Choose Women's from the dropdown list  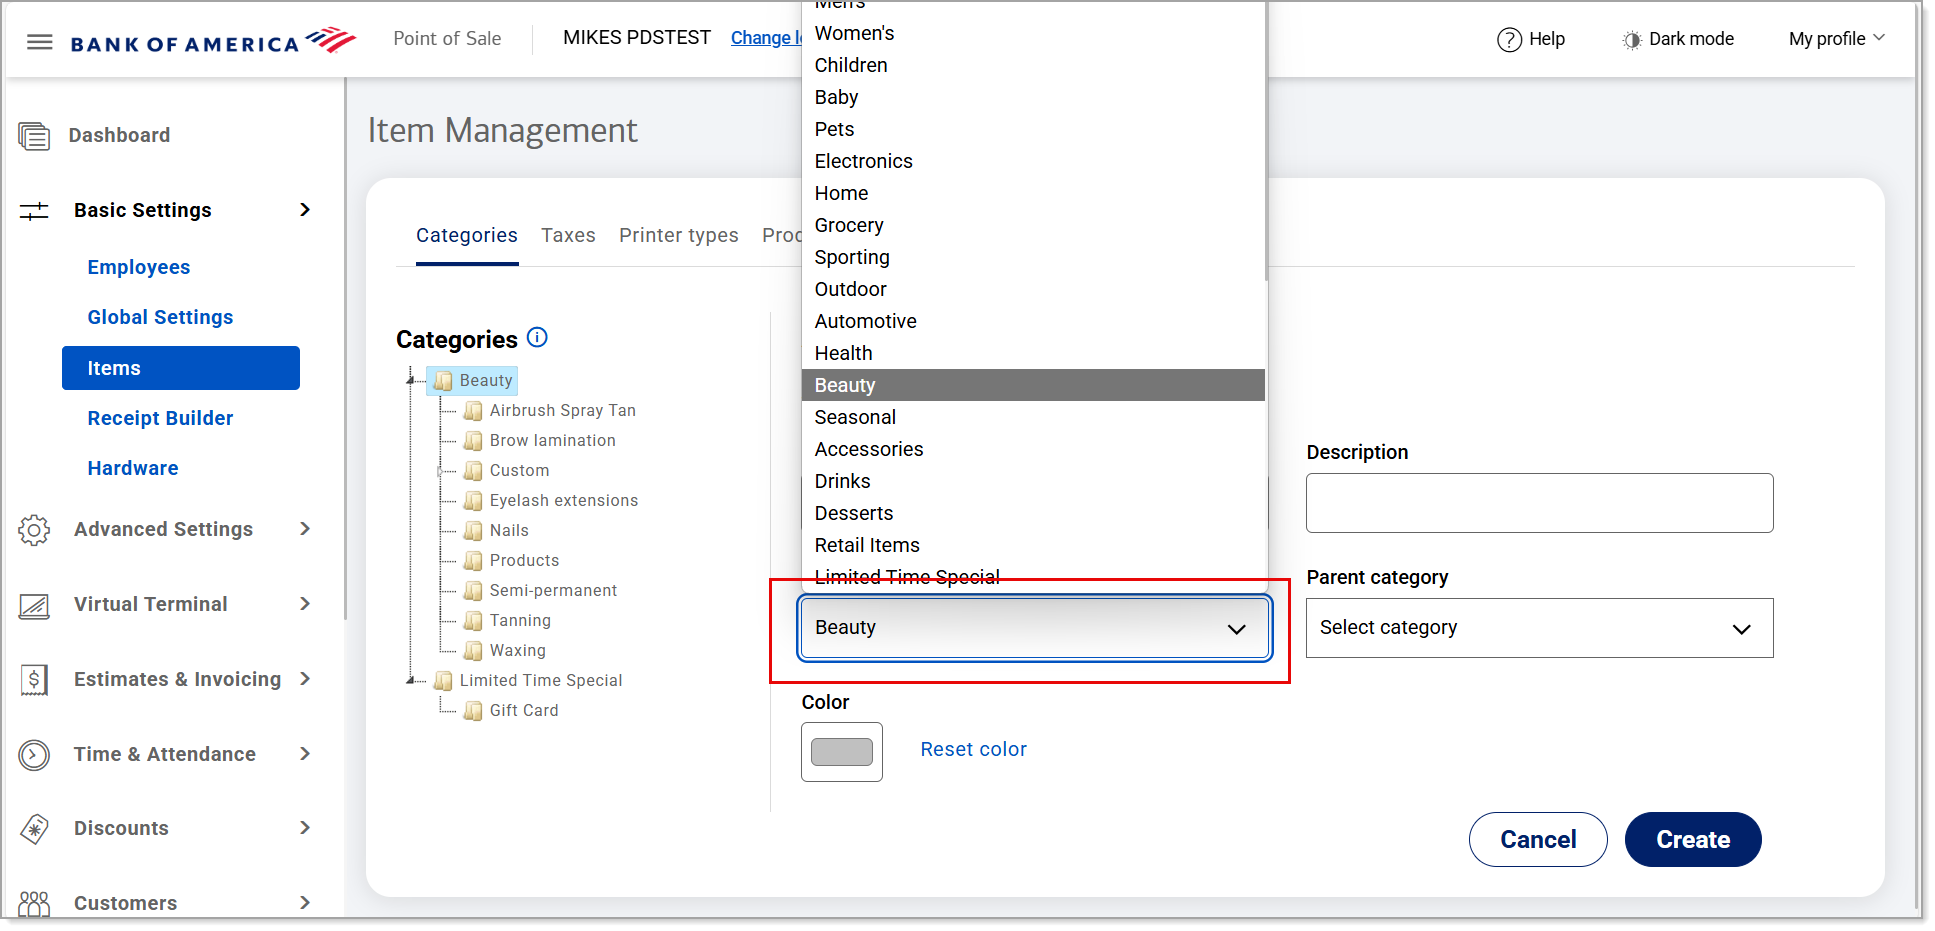[1033, 33]
